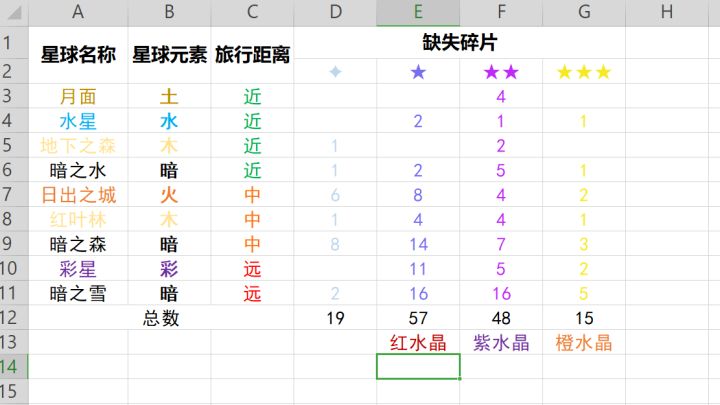Screen dimensions: 720x405
Task: Select the value 8 in 日出之城 row
Action: click(418, 195)
